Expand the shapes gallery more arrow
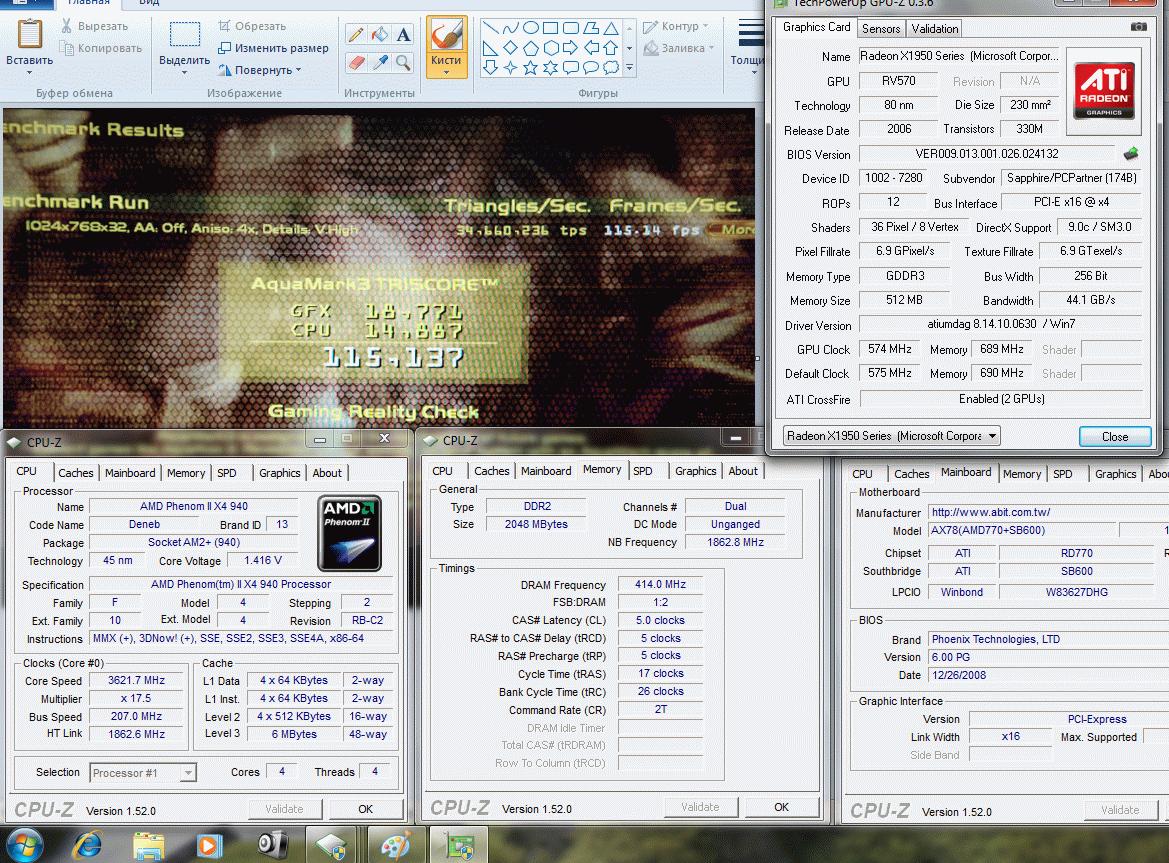Viewport: 1169px width, 863px height. point(630,68)
